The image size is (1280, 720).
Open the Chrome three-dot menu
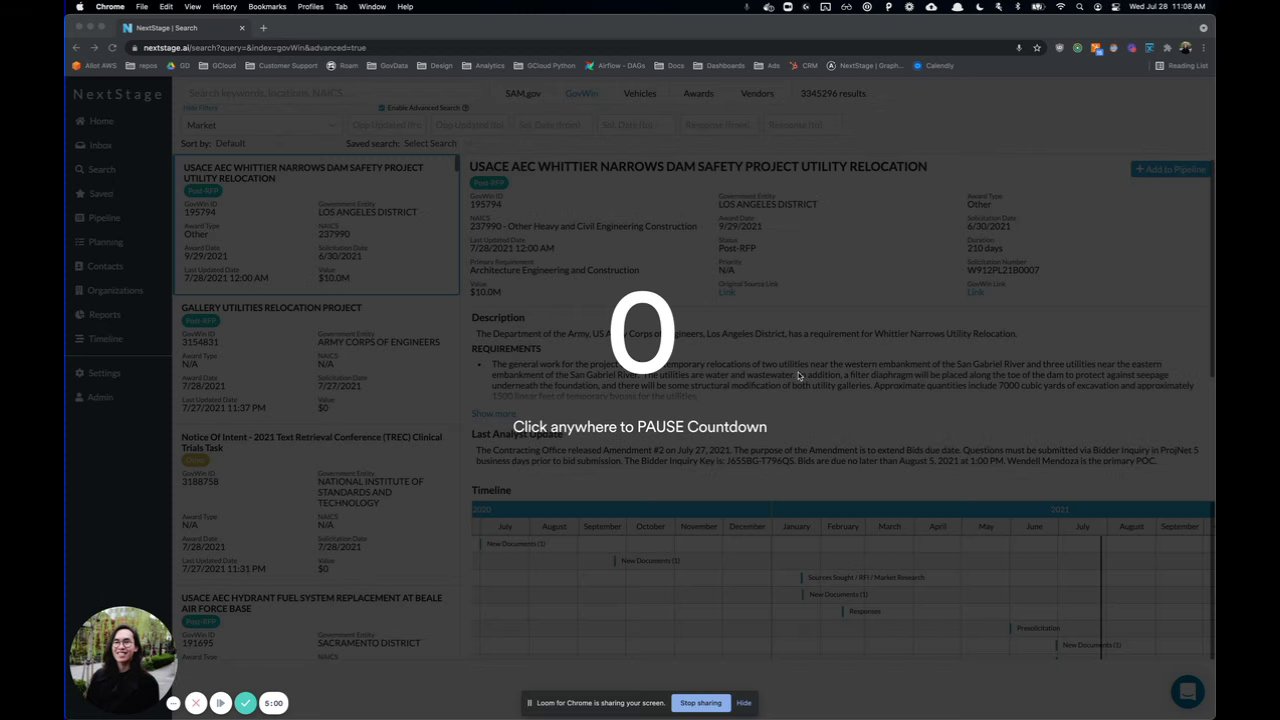(1203, 48)
